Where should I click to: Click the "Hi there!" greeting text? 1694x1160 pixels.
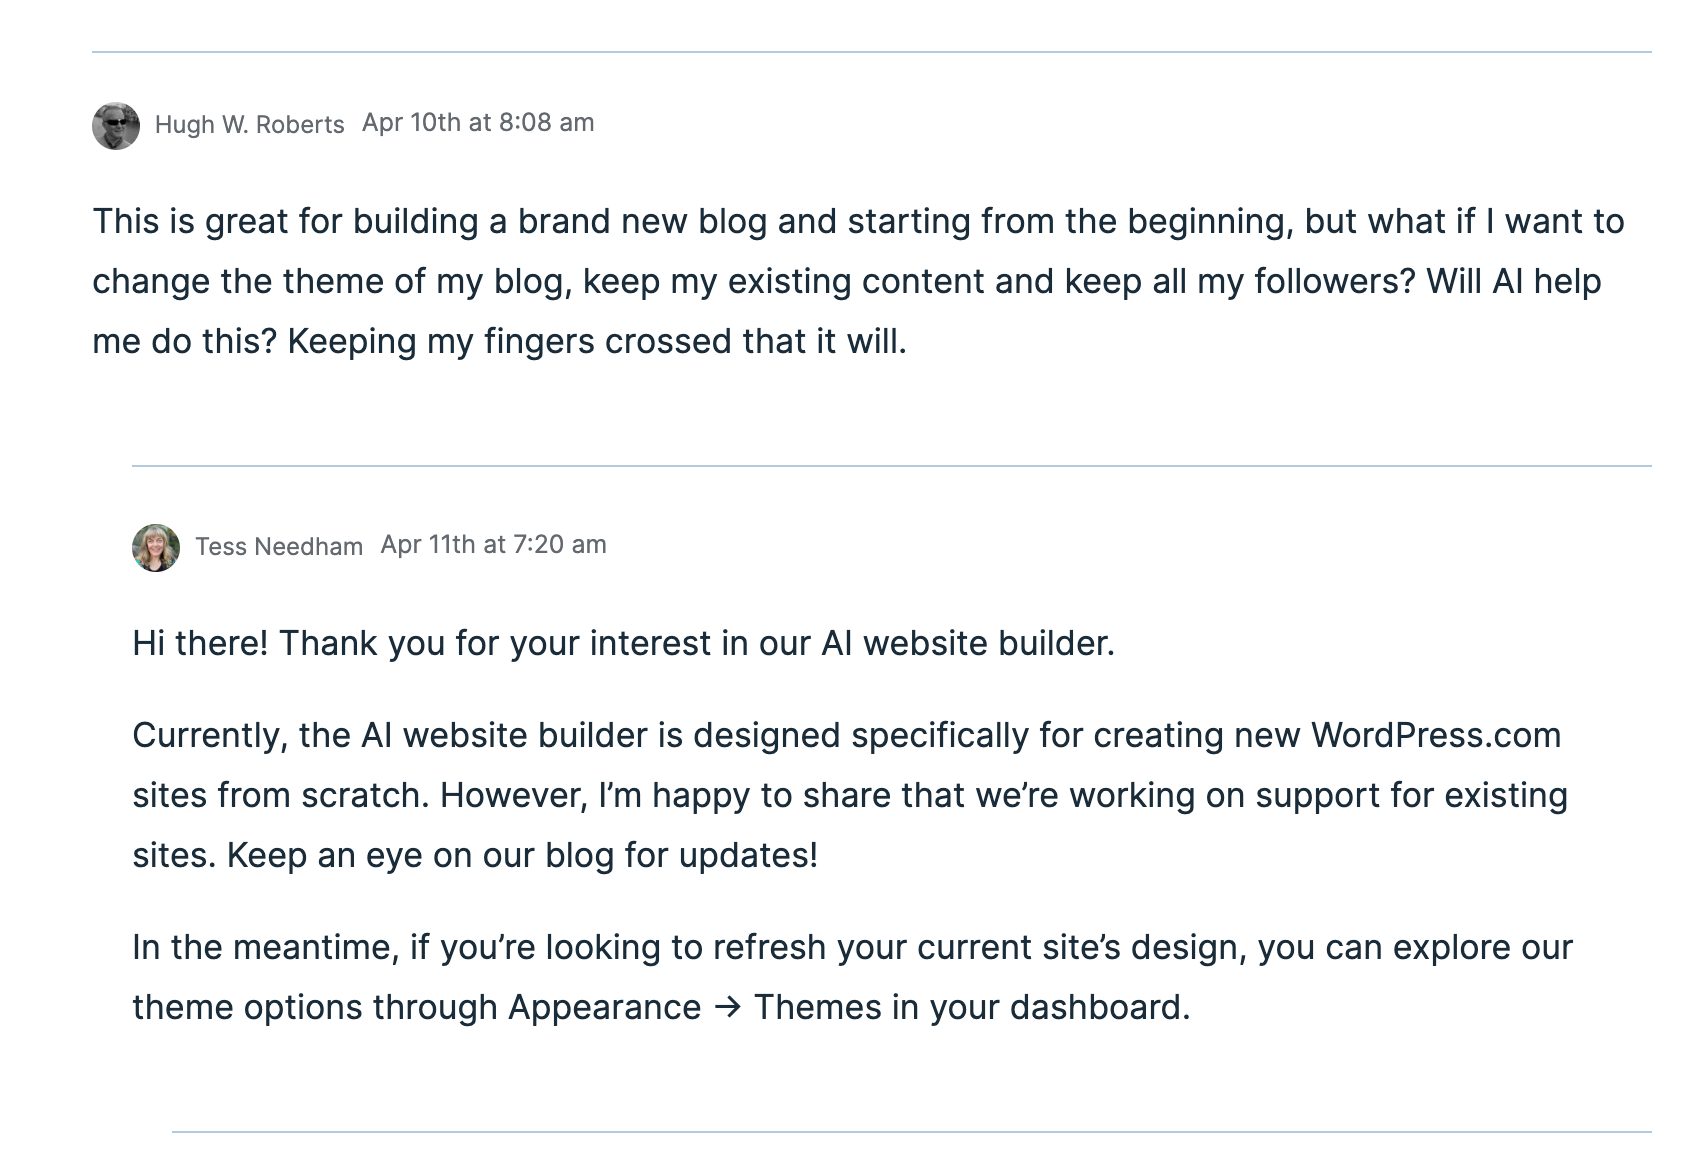click(200, 643)
